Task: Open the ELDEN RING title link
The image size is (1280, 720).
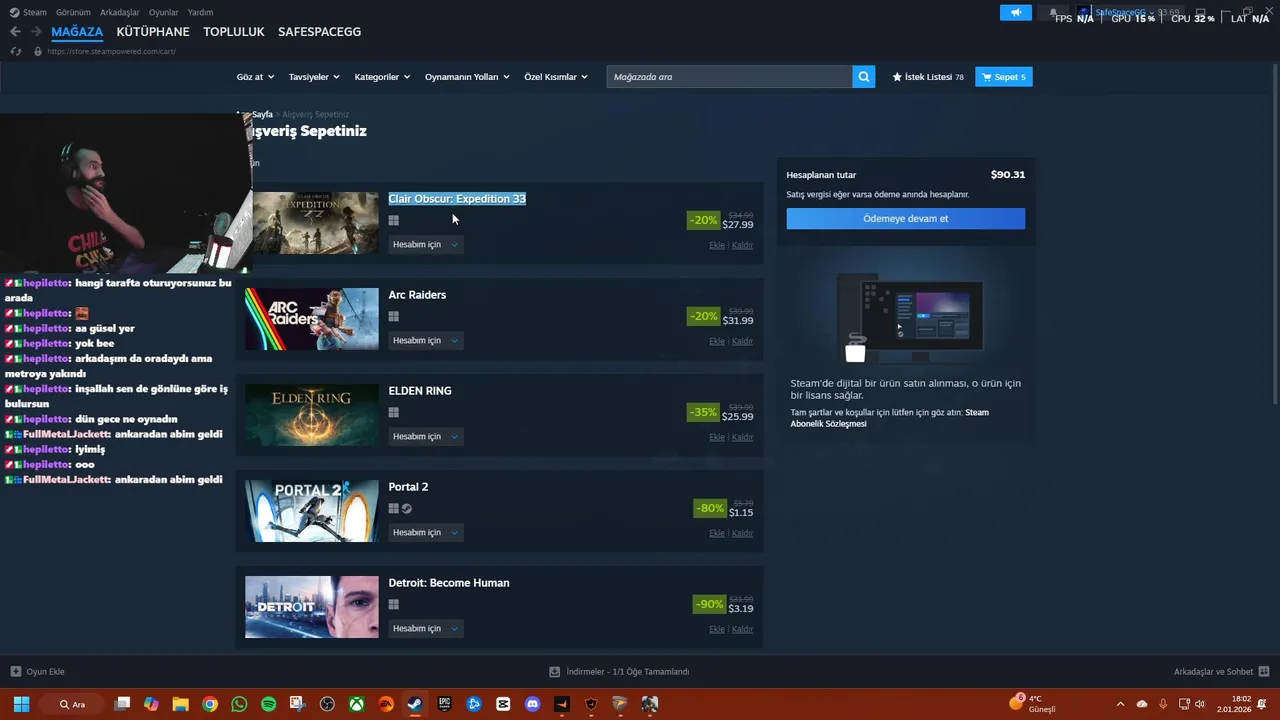Action: [420, 391]
